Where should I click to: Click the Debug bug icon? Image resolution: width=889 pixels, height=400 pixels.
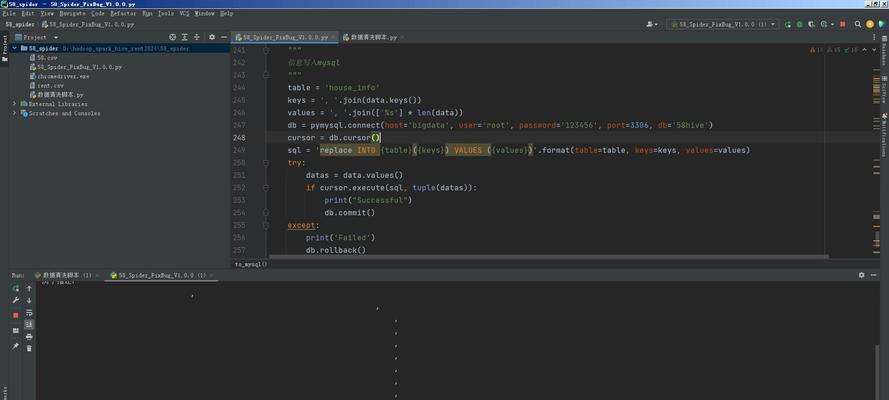click(x=799, y=24)
